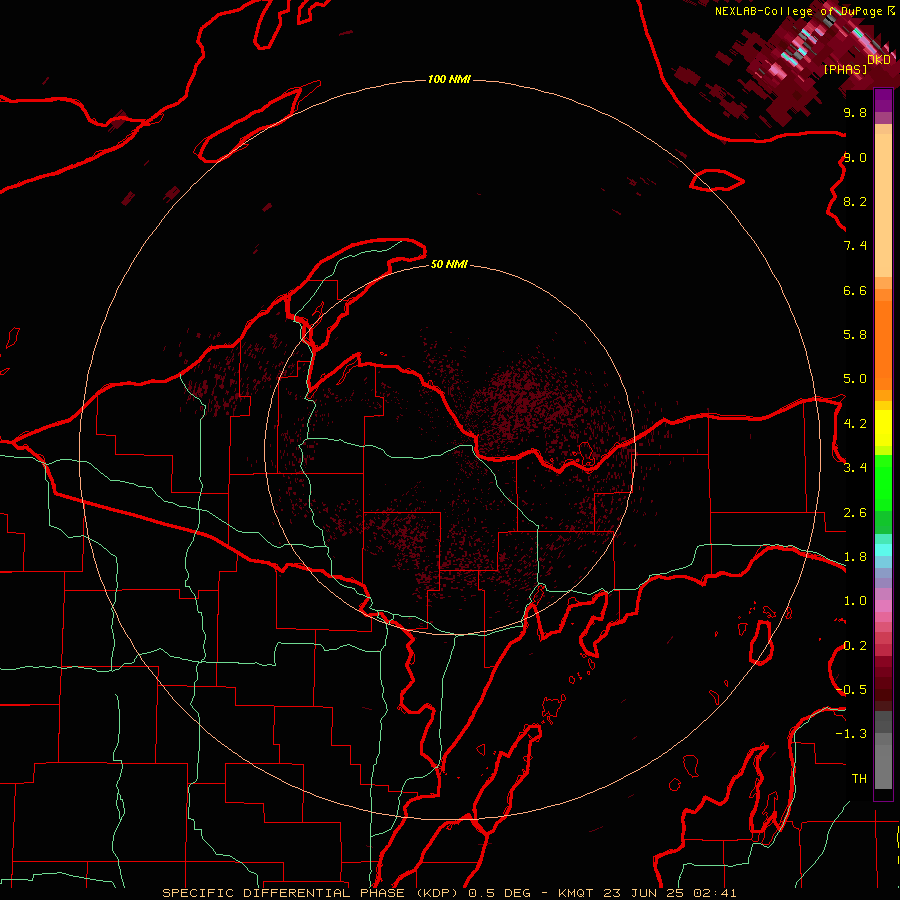Click the 0.2 color scale value
The height and width of the screenshot is (900, 900).
855,646
